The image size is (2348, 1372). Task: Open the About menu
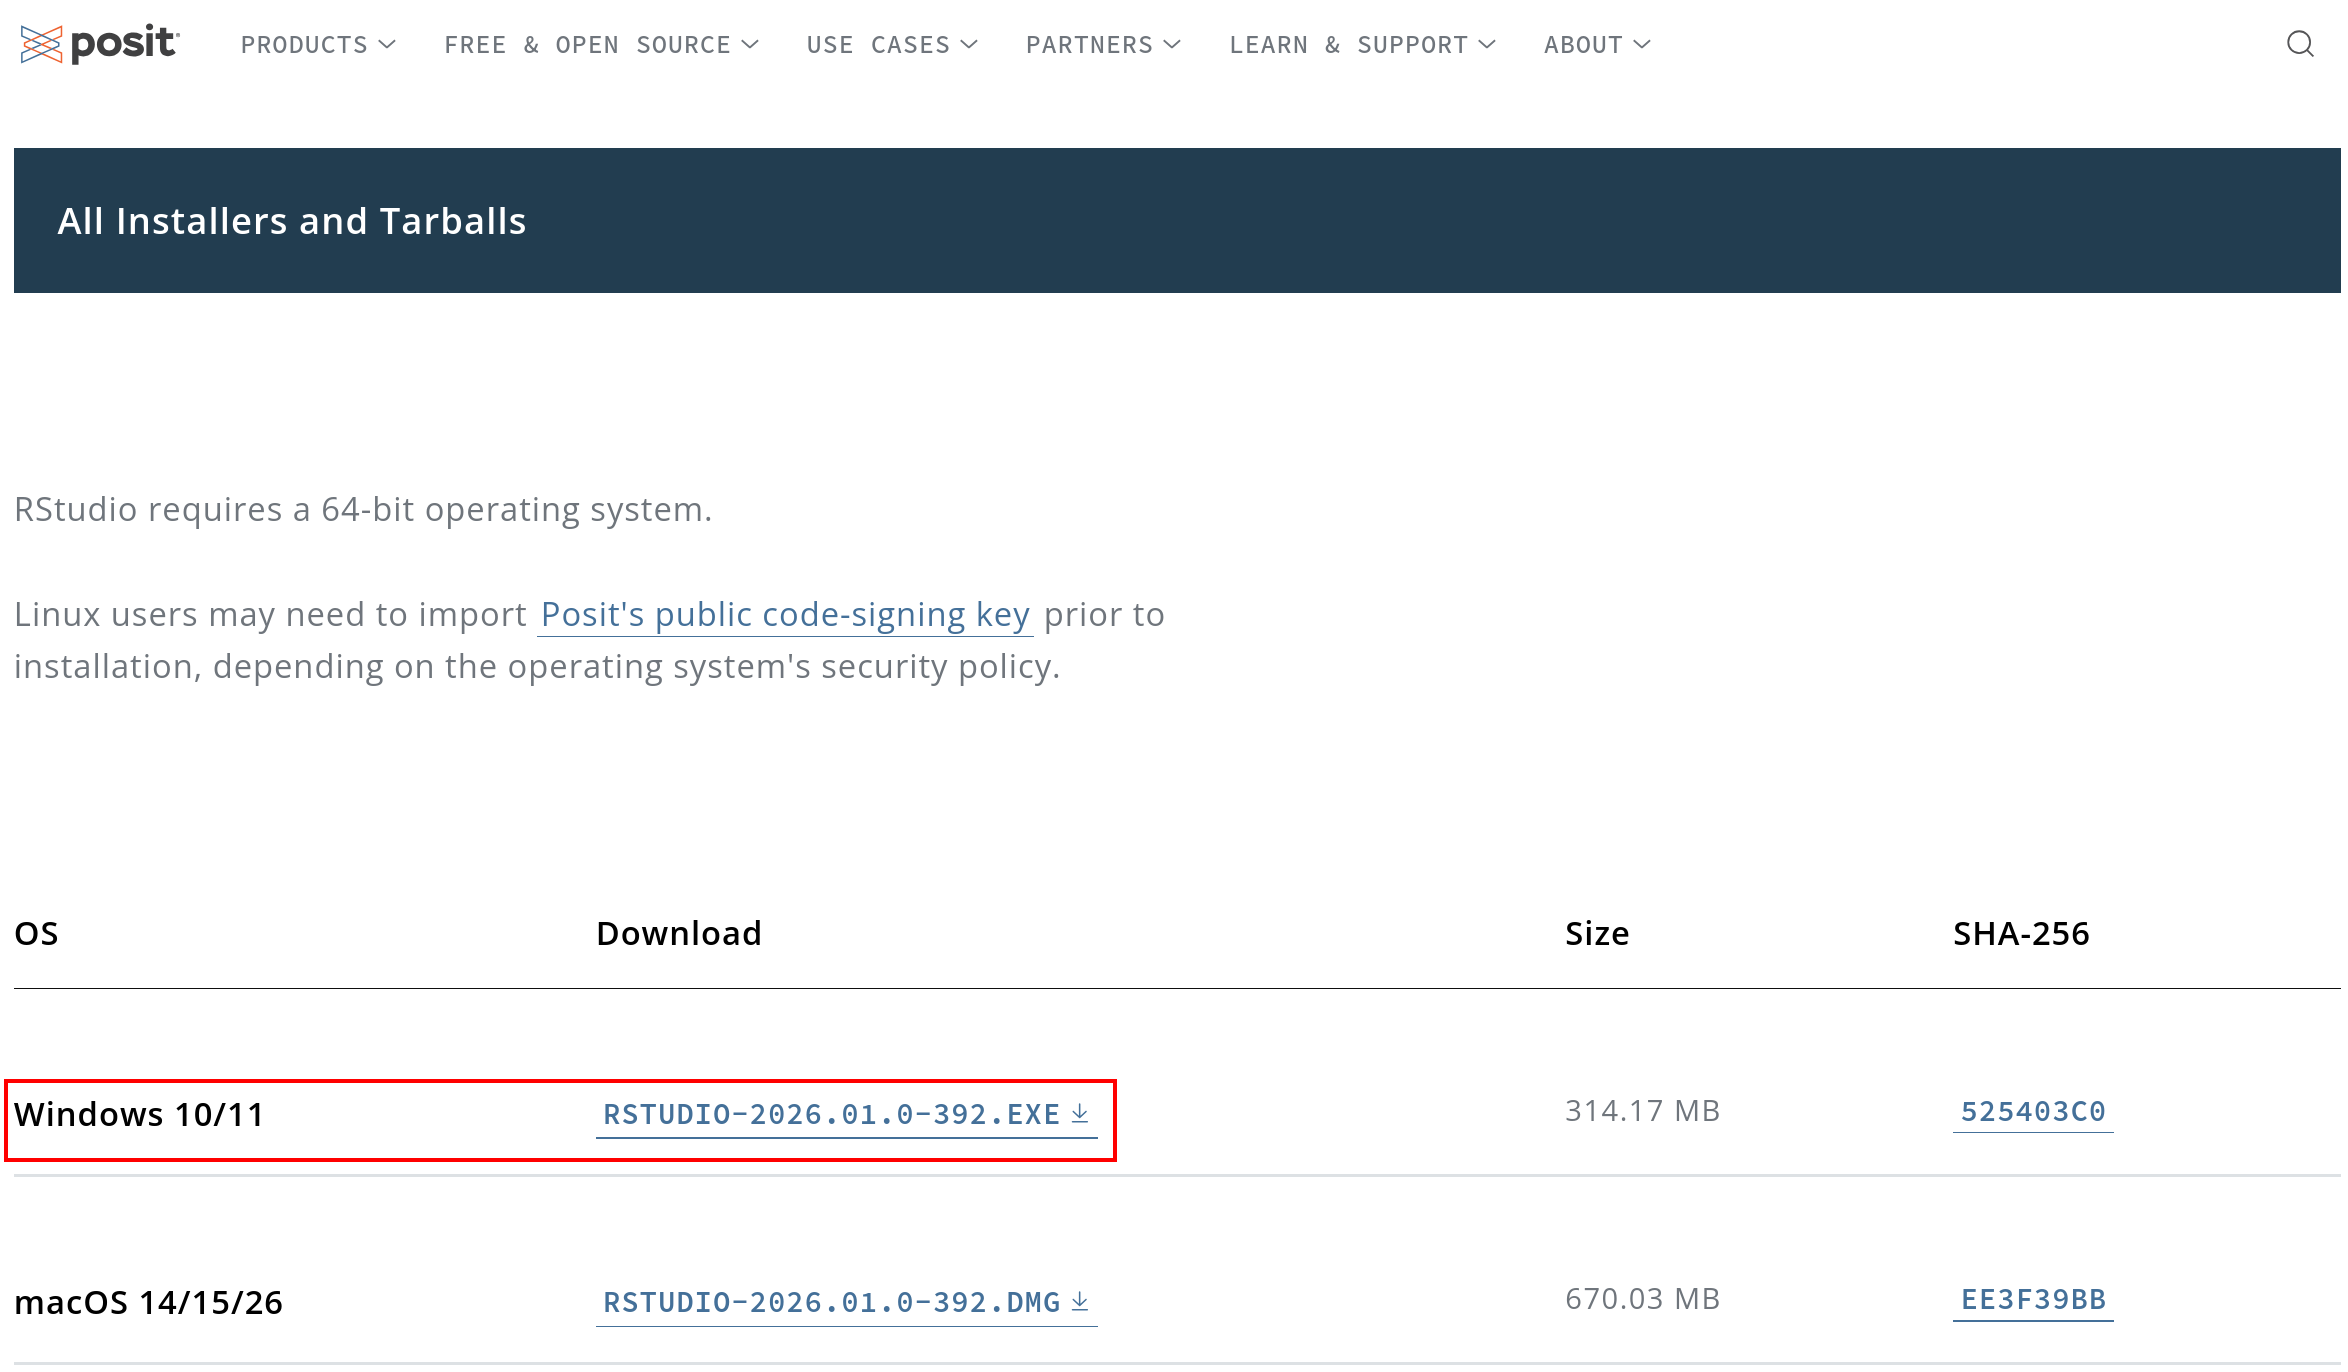coord(1583,45)
